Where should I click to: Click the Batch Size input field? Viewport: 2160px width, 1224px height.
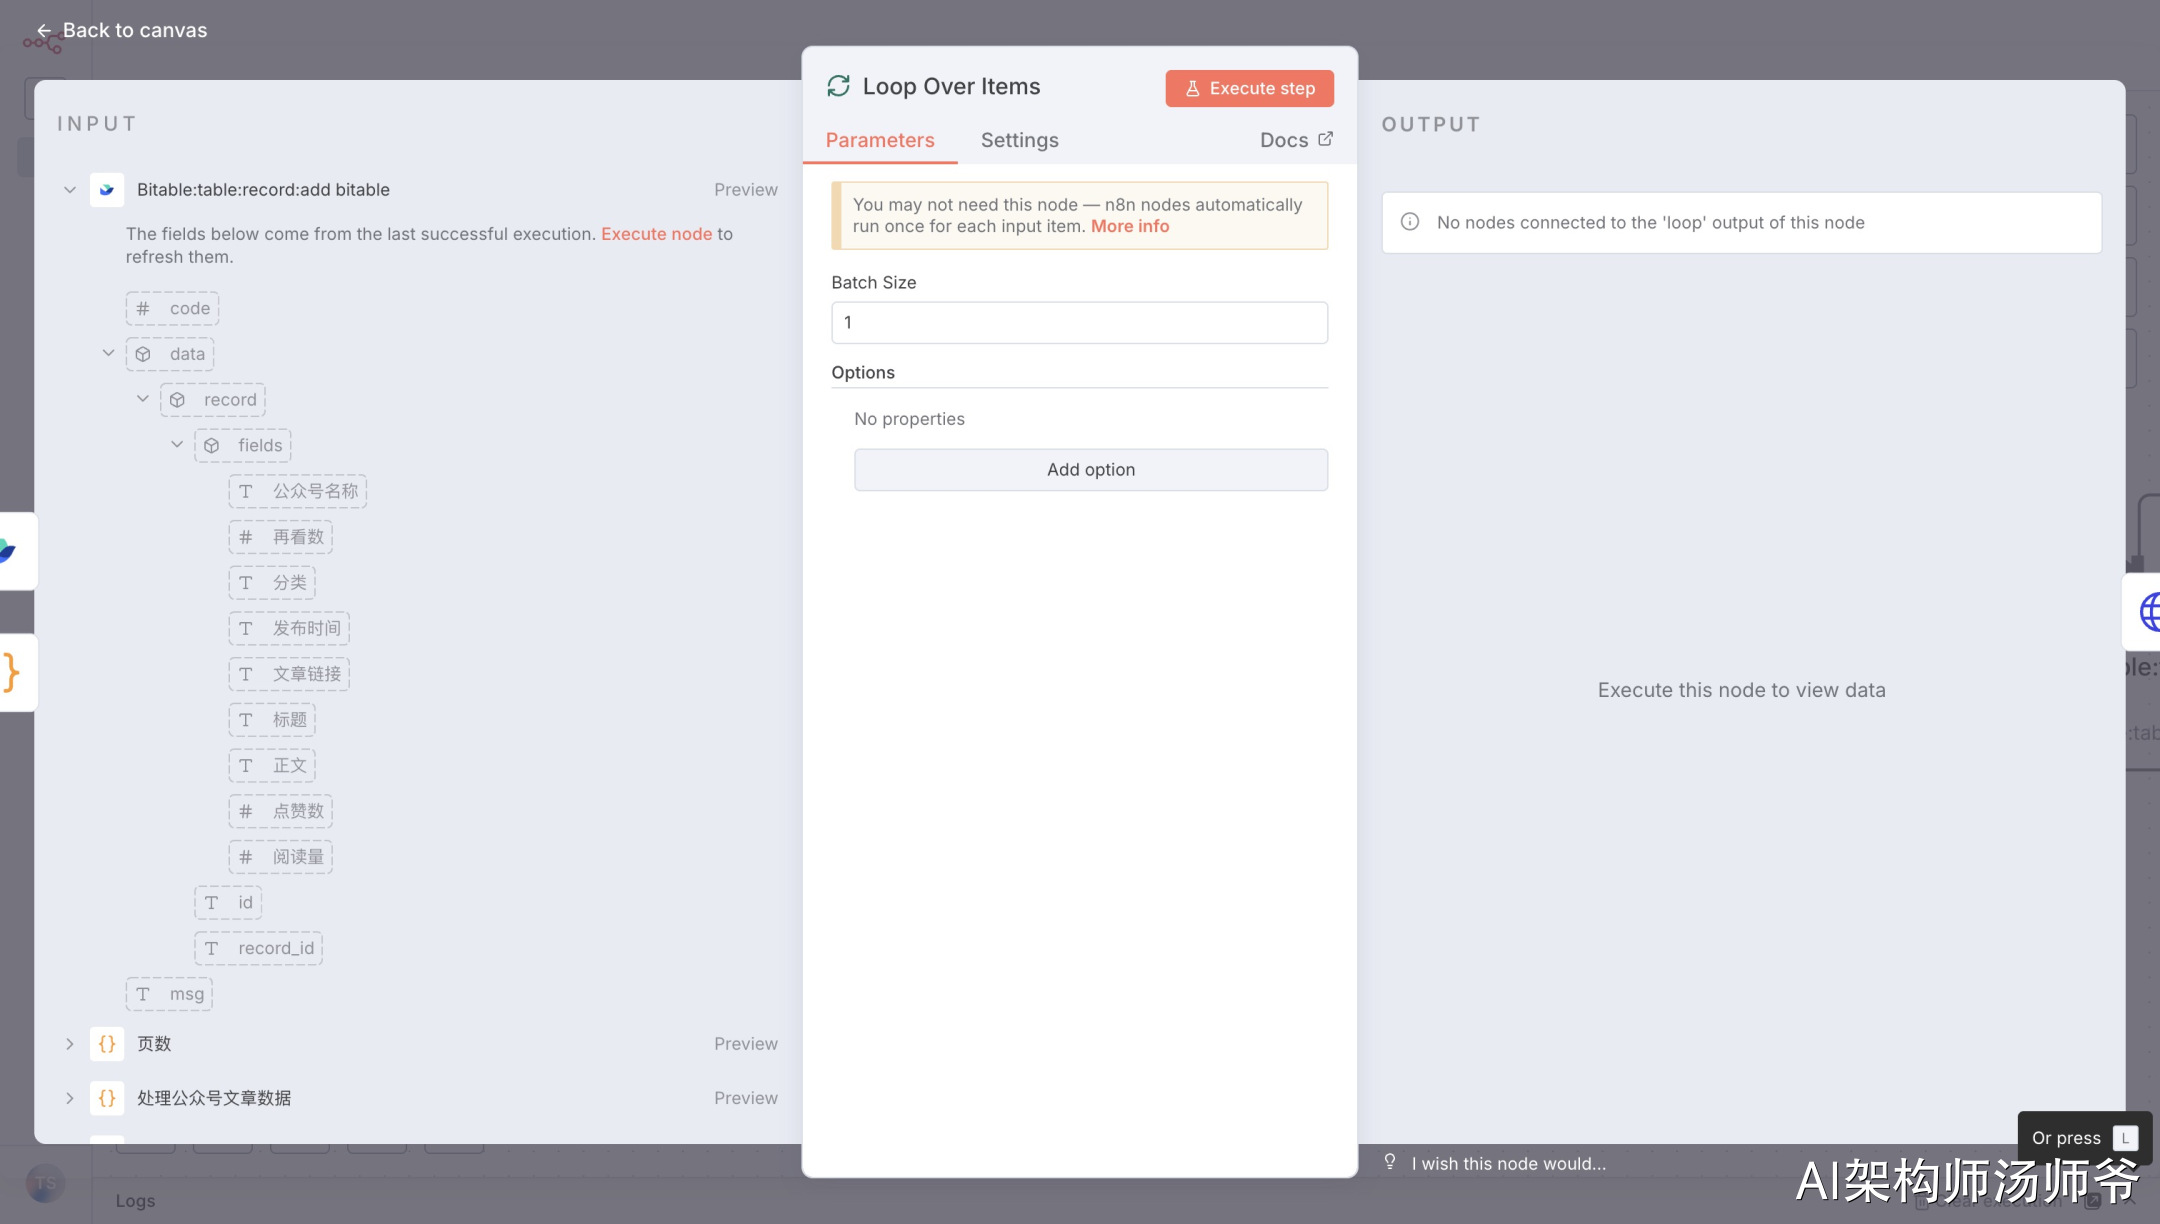pos(1079,323)
